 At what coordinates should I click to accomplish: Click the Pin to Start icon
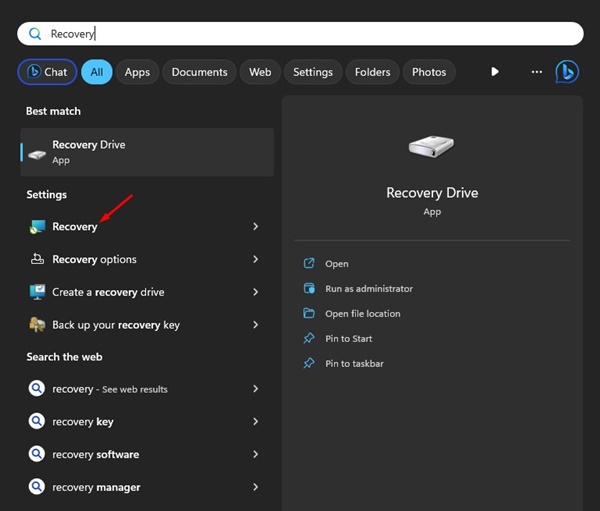click(x=309, y=339)
